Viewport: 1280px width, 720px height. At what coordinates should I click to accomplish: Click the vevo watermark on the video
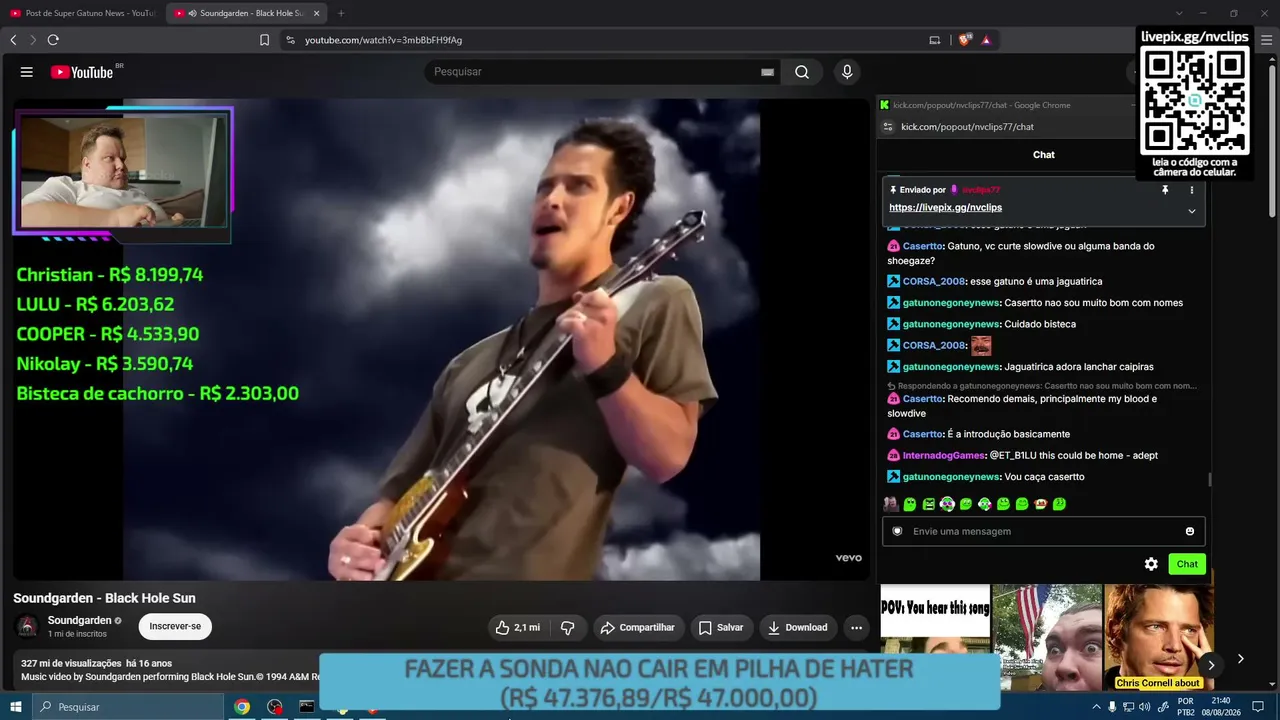pyautogui.click(x=848, y=558)
